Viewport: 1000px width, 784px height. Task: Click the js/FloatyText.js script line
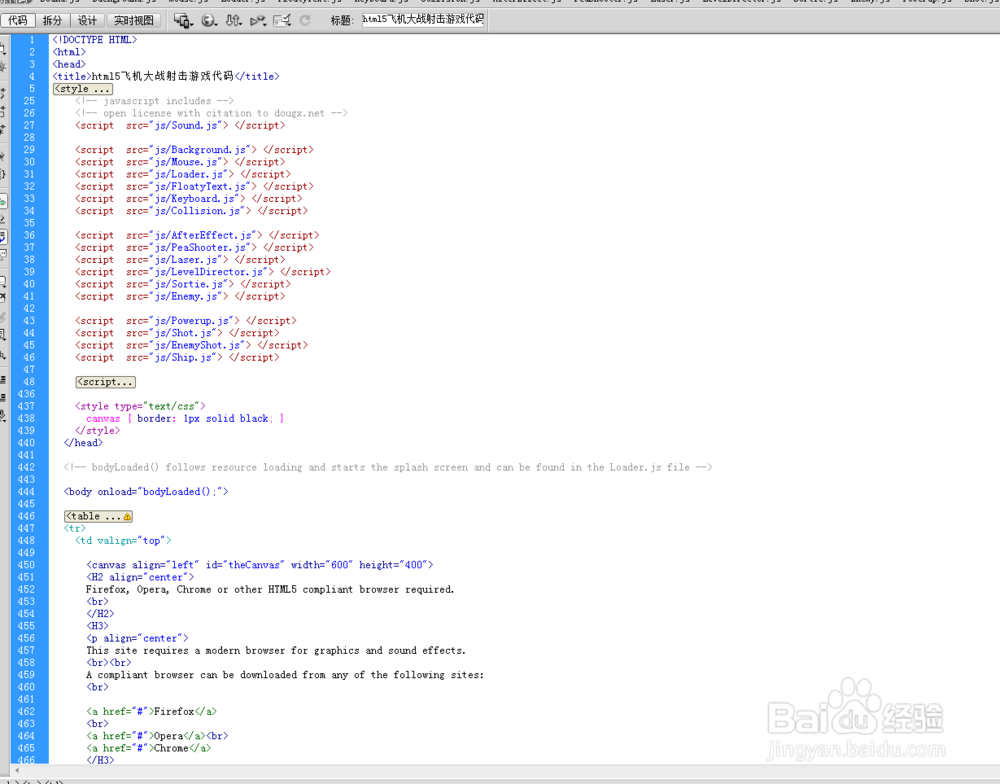tap(195, 186)
